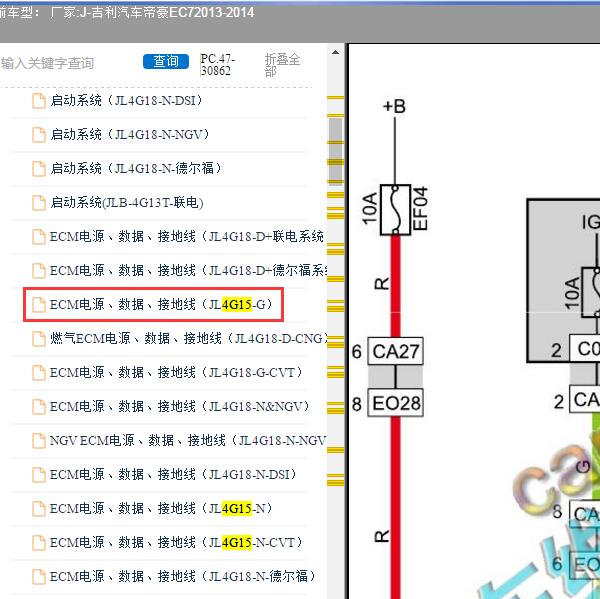Click document icon beside JL4G18-G-CVT row
The image size is (600, 599).
[x=39, y=373]
